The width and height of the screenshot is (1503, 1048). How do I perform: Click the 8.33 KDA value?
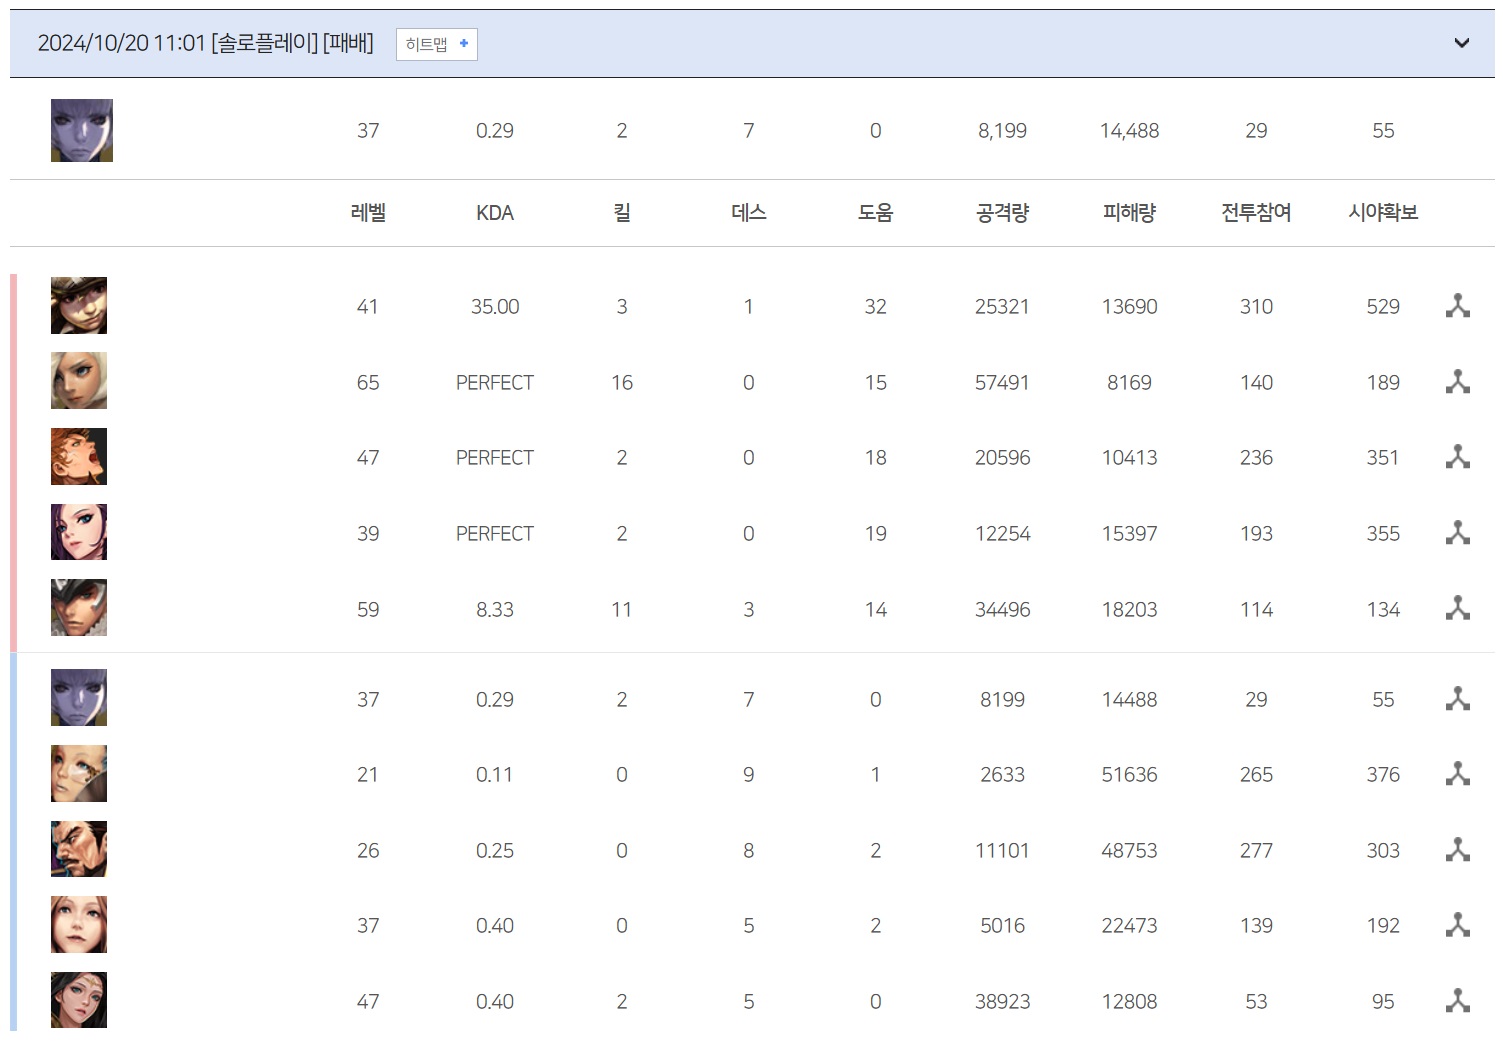[495, 609]
